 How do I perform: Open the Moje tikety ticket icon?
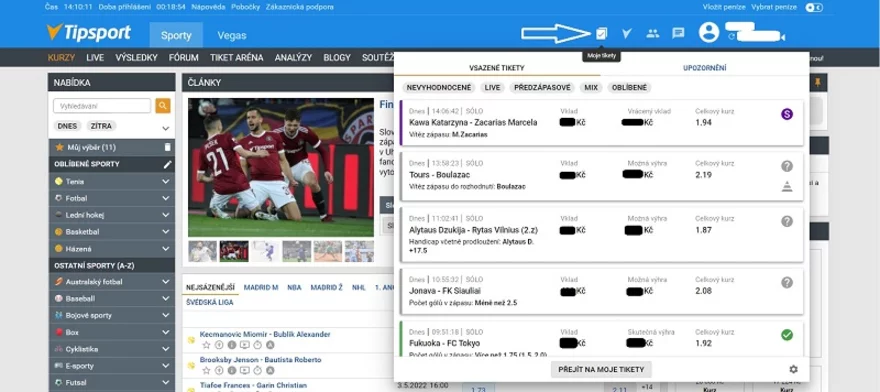(601, 33)
